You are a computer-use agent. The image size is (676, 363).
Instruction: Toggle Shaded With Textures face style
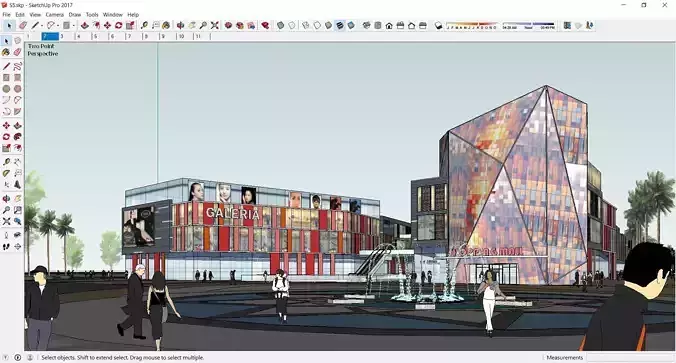point(340,25)
